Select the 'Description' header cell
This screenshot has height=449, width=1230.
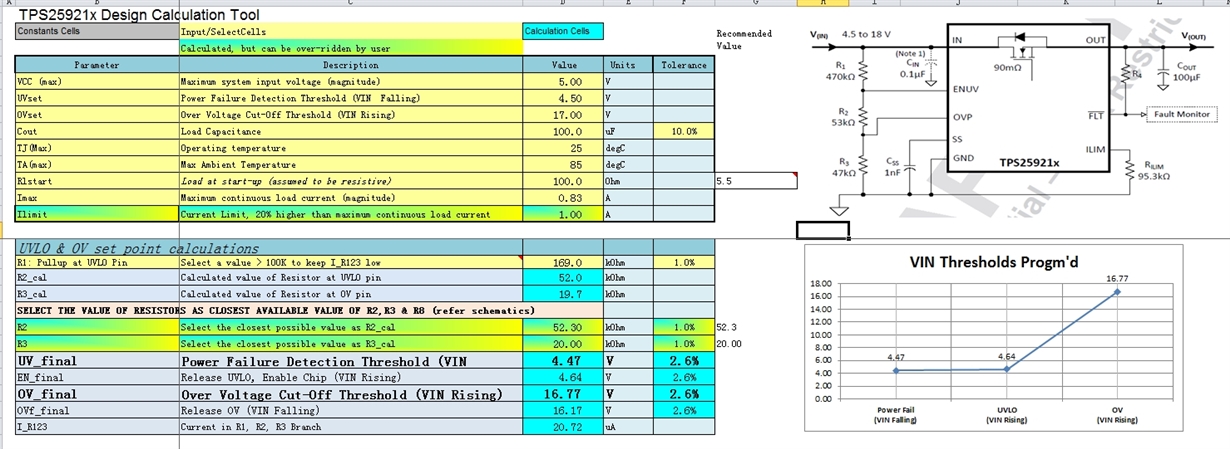coord(350,65)
